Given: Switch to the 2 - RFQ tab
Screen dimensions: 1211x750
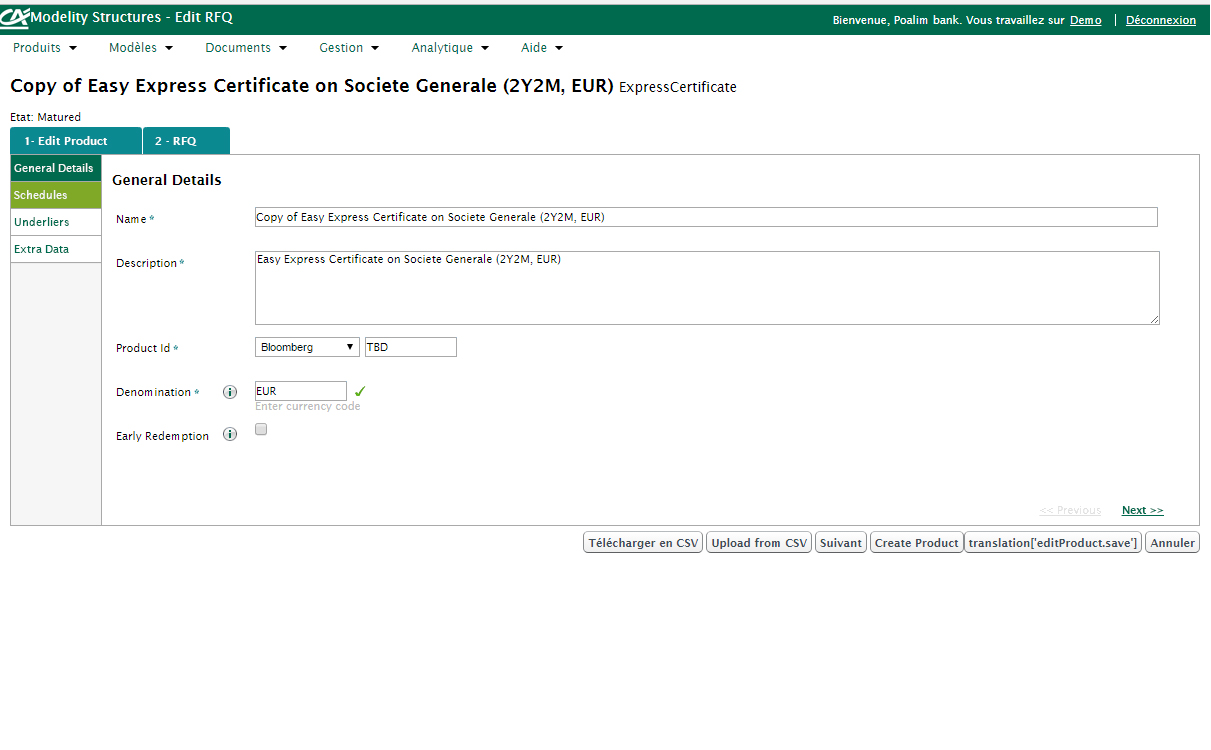Looking at the screenshot, I should click(186, 141).
